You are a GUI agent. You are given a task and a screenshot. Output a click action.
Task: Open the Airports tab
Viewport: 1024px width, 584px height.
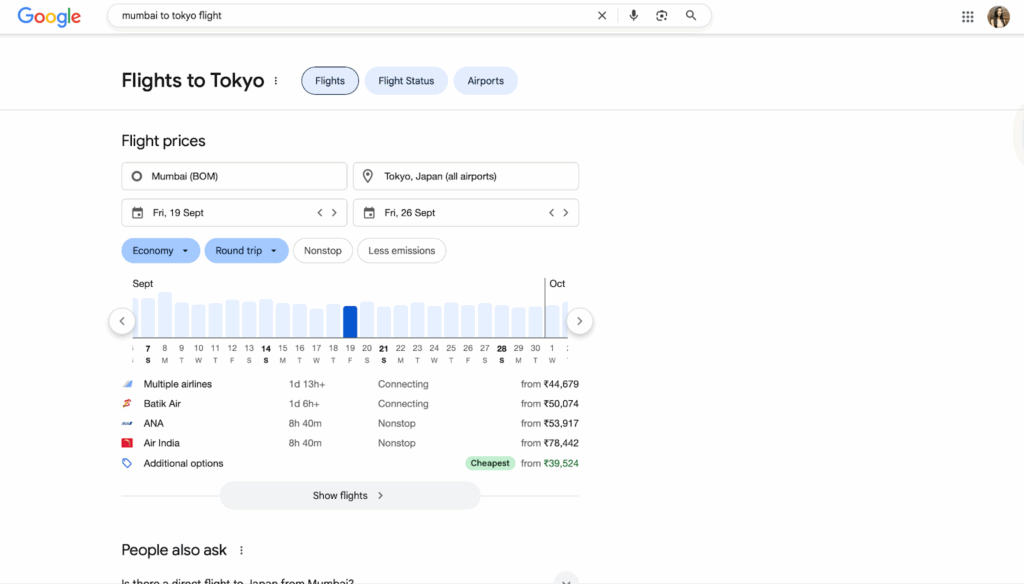[485, 80]
